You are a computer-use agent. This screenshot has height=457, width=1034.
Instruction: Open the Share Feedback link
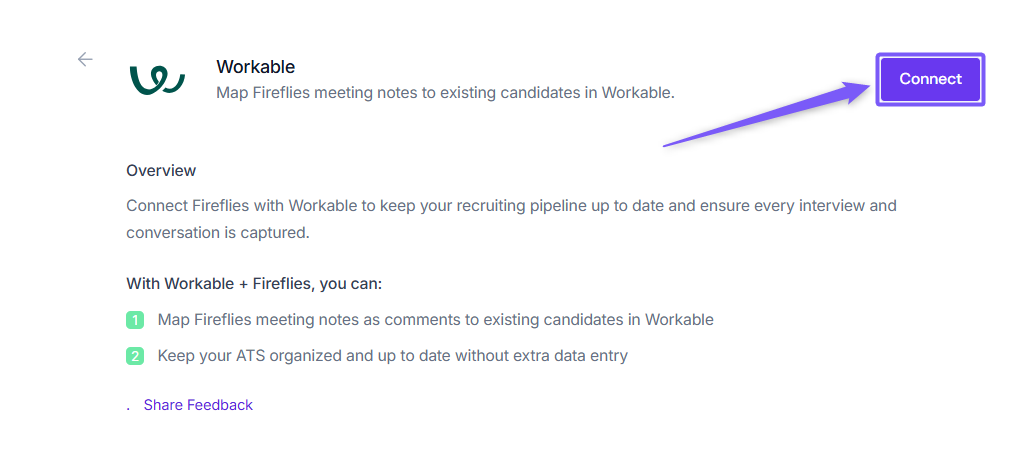click(x=198, y=405)
